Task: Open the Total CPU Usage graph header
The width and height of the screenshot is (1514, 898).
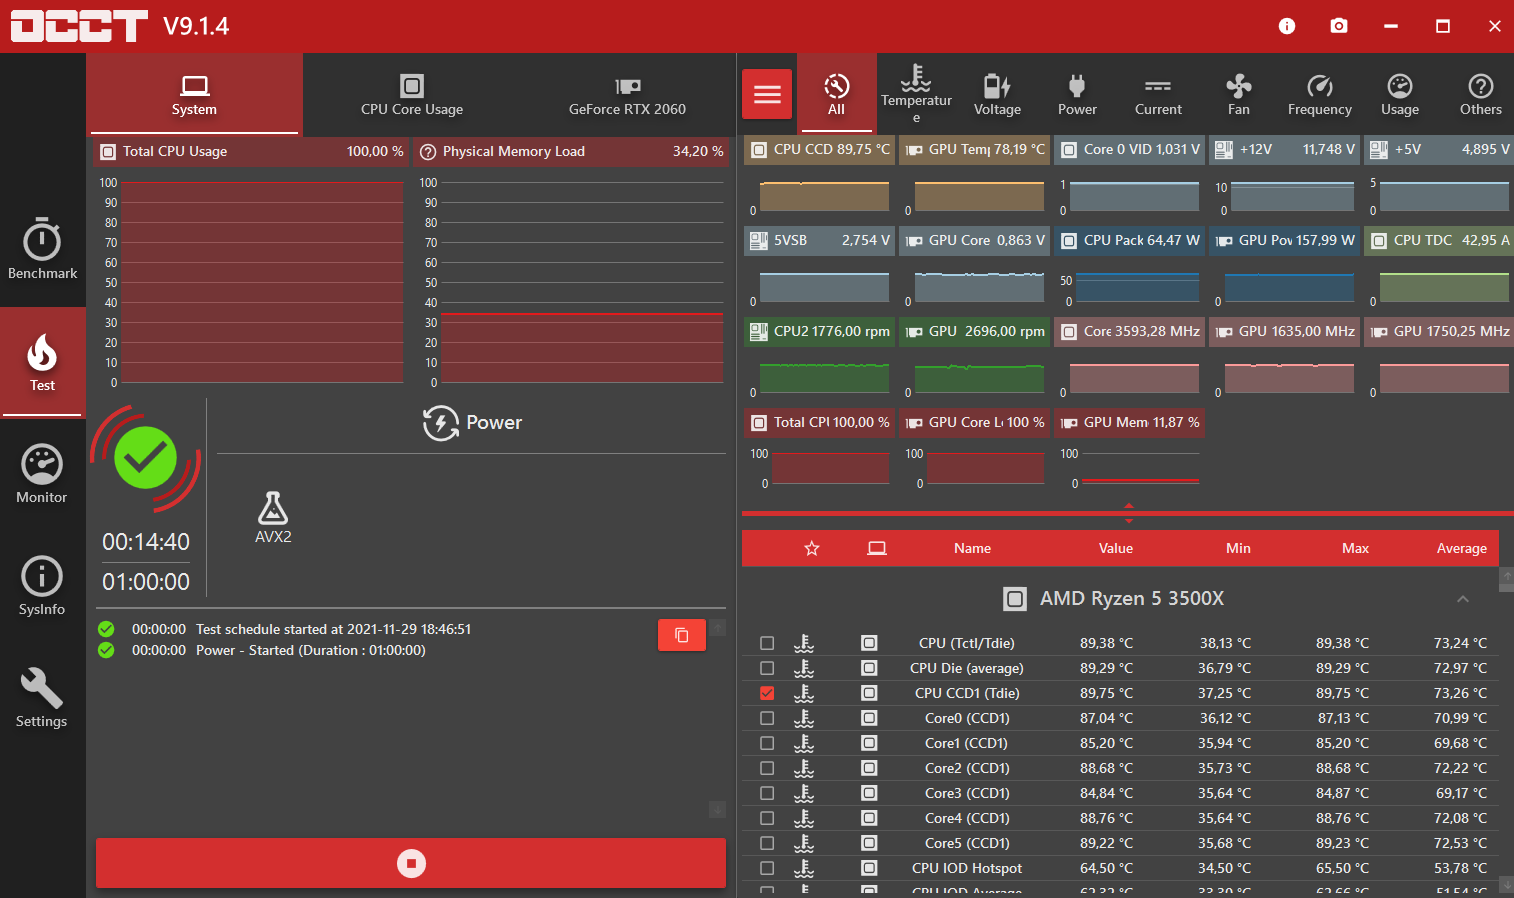Action: click(x=251, y=151)
